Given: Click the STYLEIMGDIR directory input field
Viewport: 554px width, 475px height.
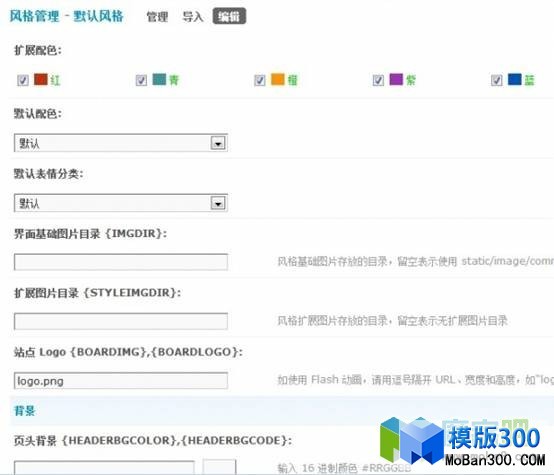Looking at the screenshot, I should coord(120,321).
